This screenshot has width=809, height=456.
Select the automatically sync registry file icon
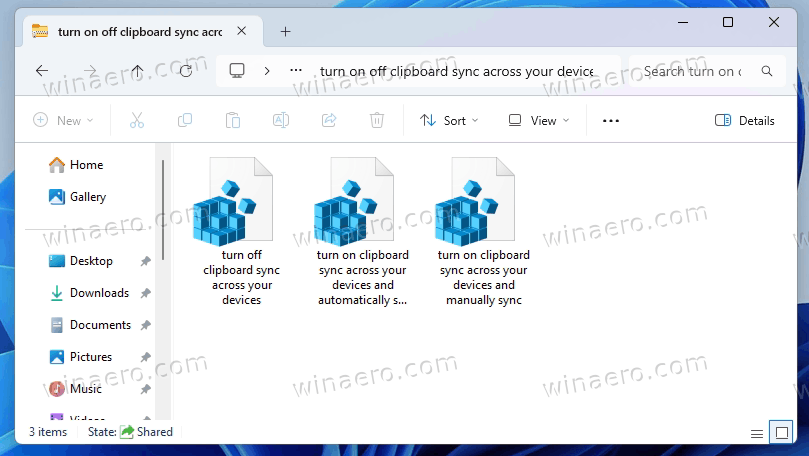354,201
